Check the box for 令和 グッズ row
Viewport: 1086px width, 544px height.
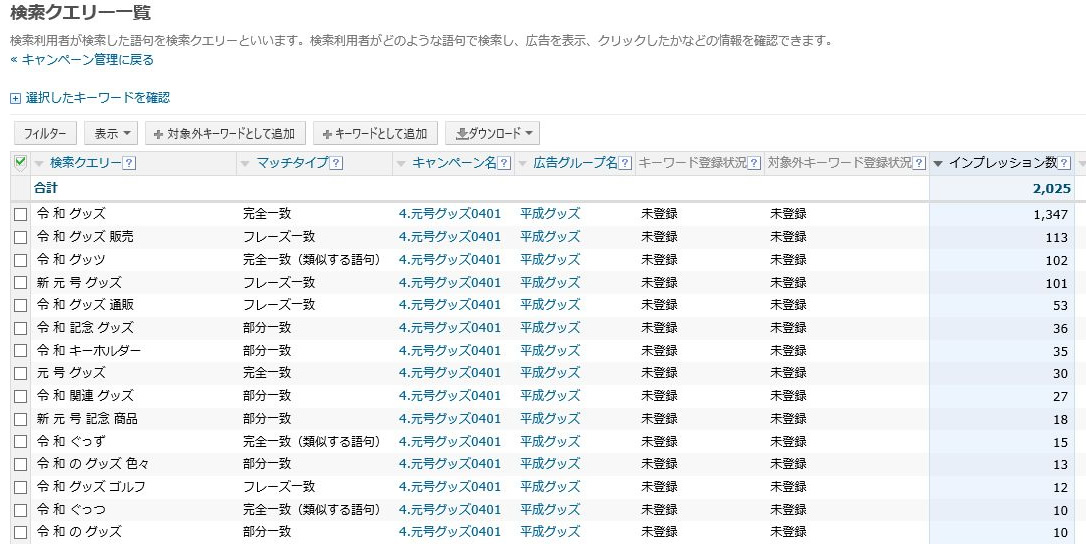pos(20,214)
